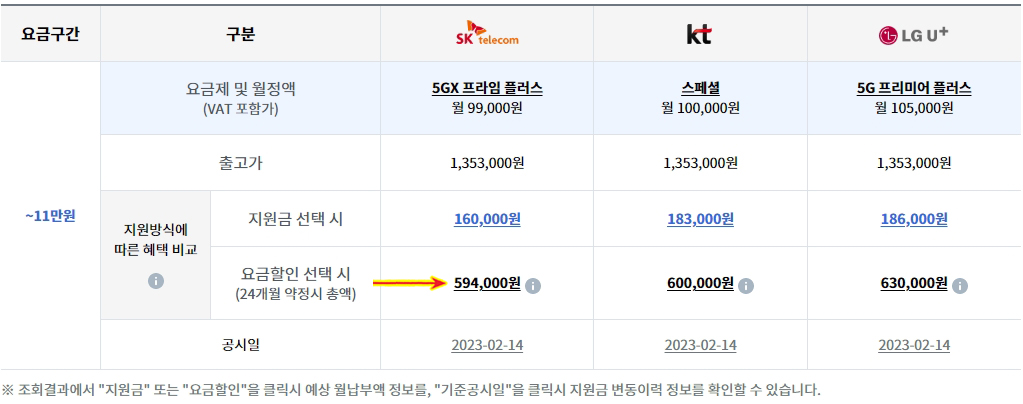Screen dimensions: 1023x404
Task: Click kt discount total 600,000원
Action: (x=700, y=283)
